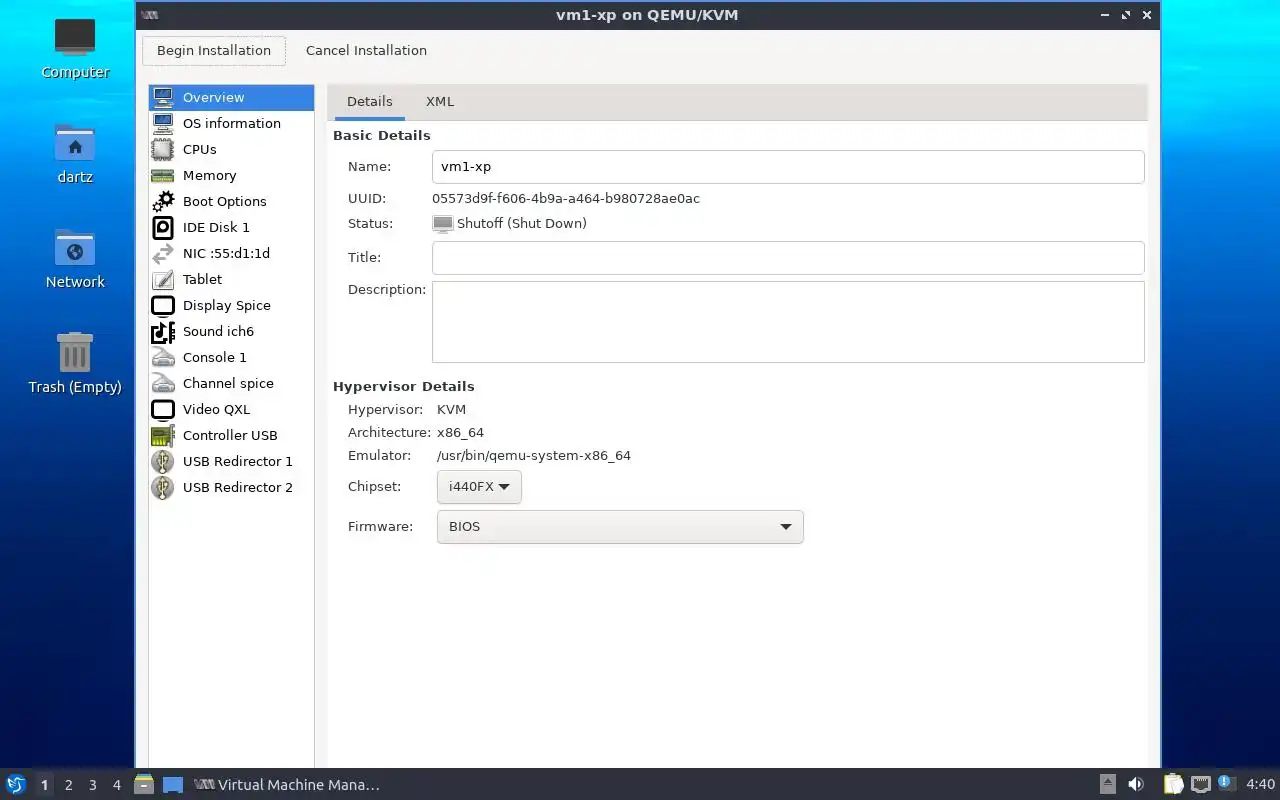
Task: Select the USB Redirector 1 icon
Action: point(163,461)
